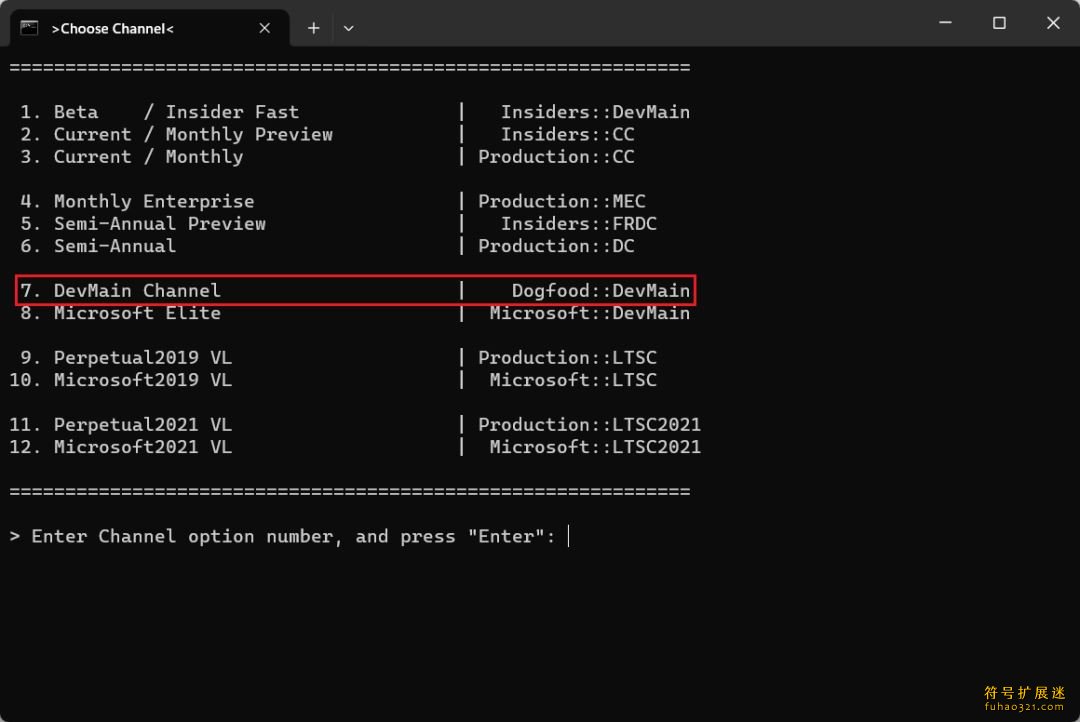Click the "Enter Channel option number" input cursor
This screenshot has width=1080, height=722.
568,536
